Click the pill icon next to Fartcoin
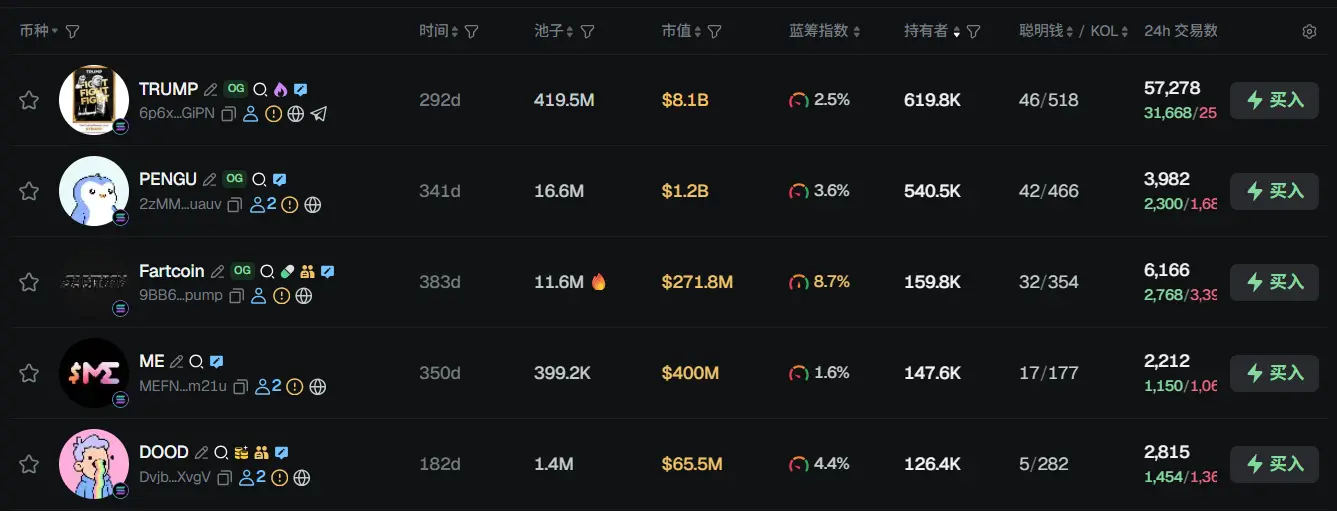The width and height of the screenshot is (1337, 511). tap(287, 271)
